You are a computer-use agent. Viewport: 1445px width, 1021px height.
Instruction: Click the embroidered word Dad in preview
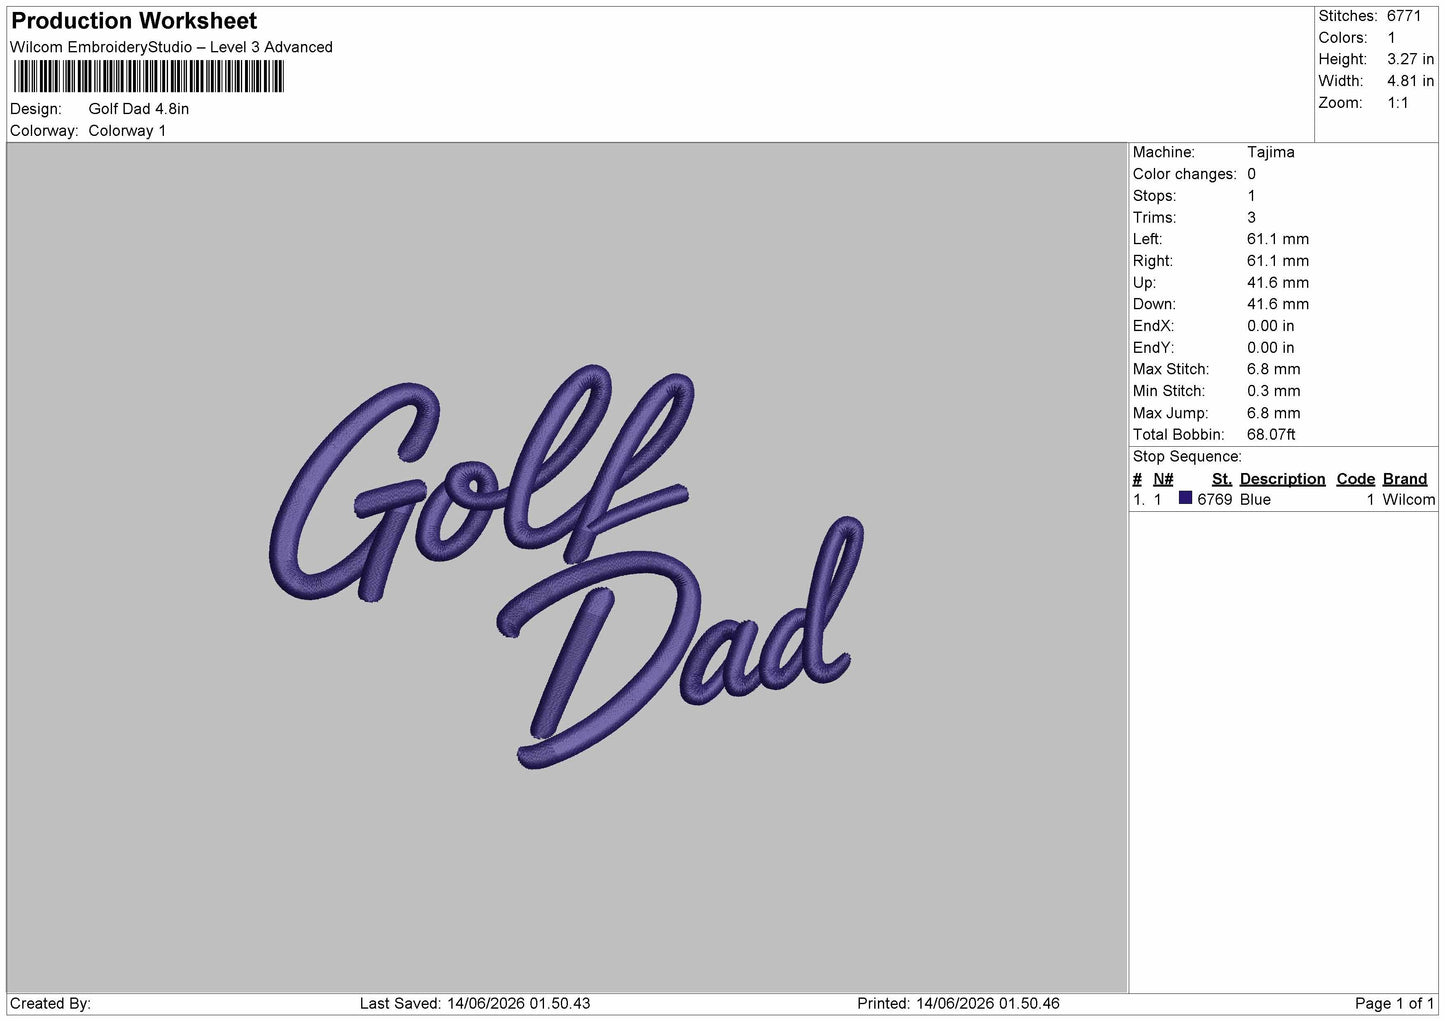(680, 645)
